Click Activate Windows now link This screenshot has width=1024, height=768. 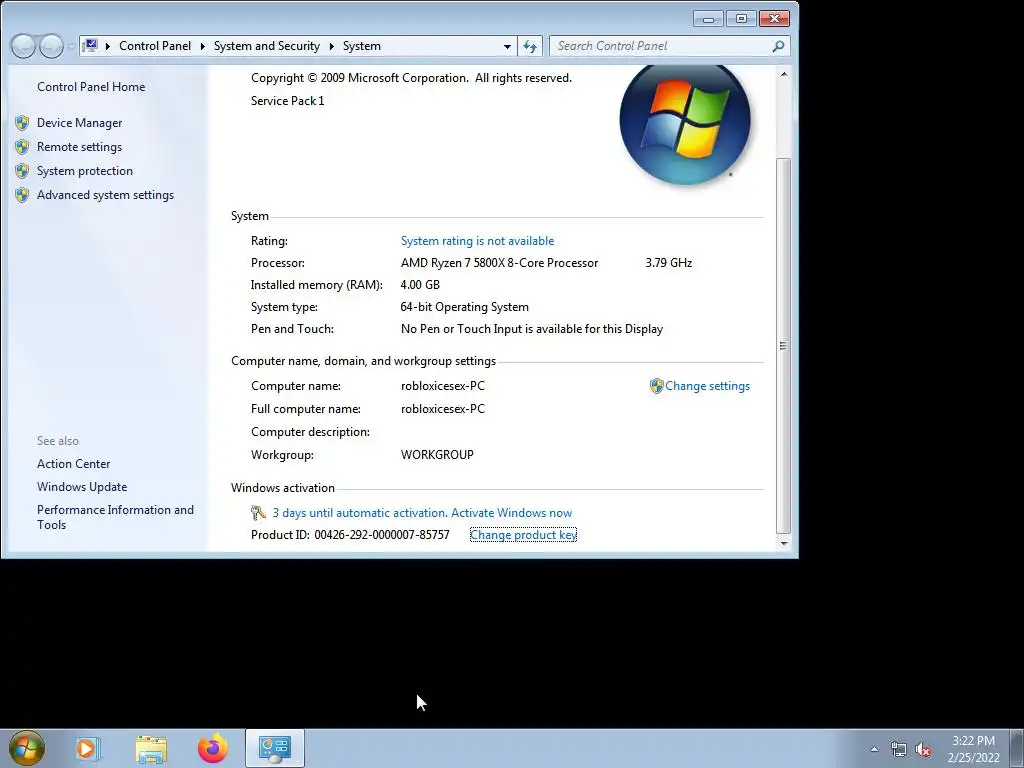point(511,513)
